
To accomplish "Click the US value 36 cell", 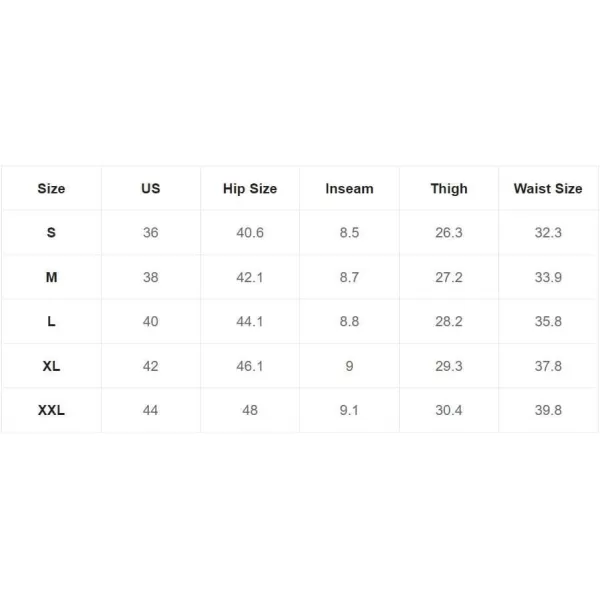I will pyautogui.click(x=150, y=232).
